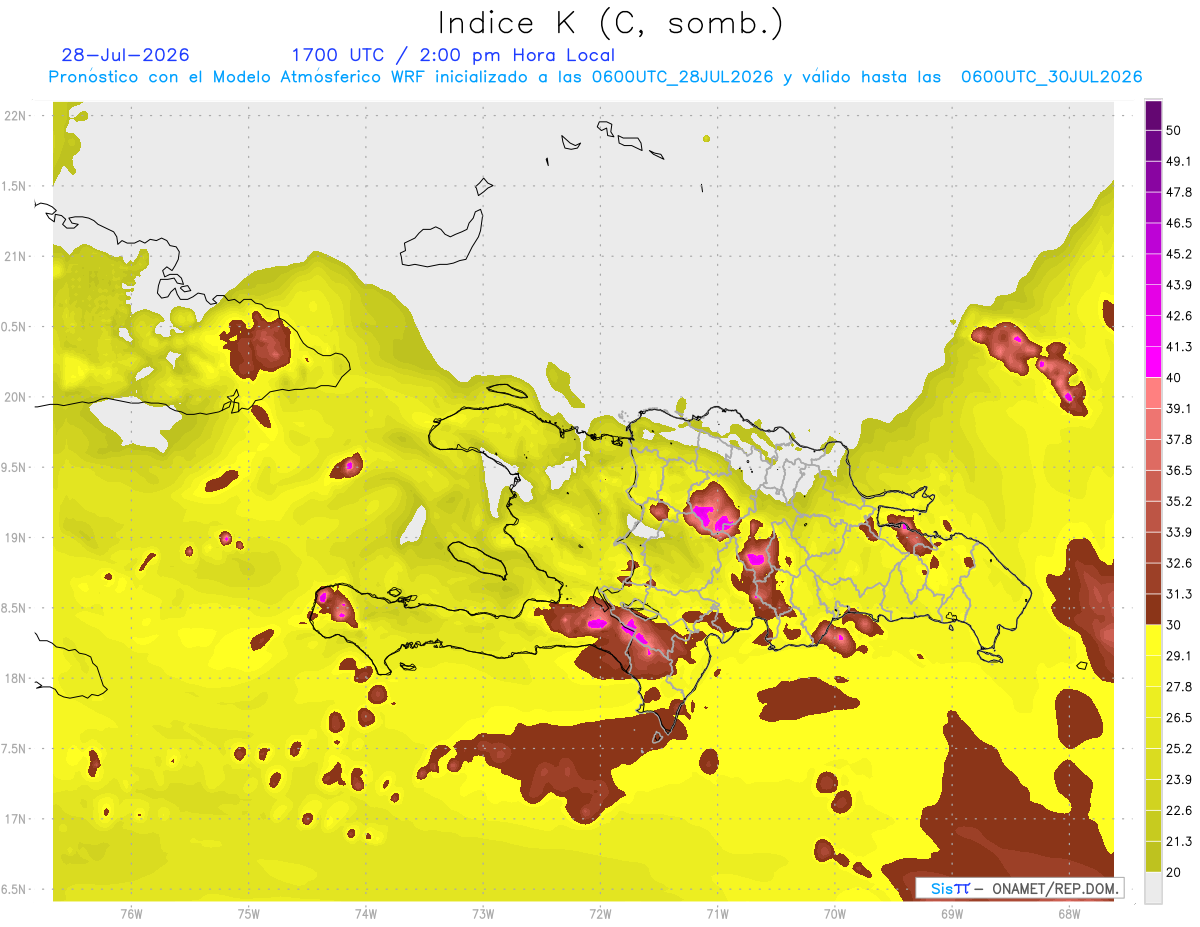Click the '20' legend value

1174,873
